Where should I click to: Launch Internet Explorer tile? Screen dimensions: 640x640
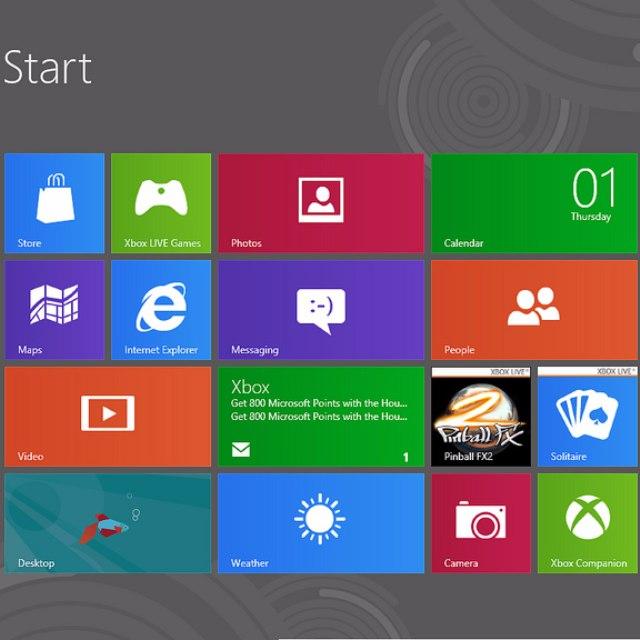[161, 310]
